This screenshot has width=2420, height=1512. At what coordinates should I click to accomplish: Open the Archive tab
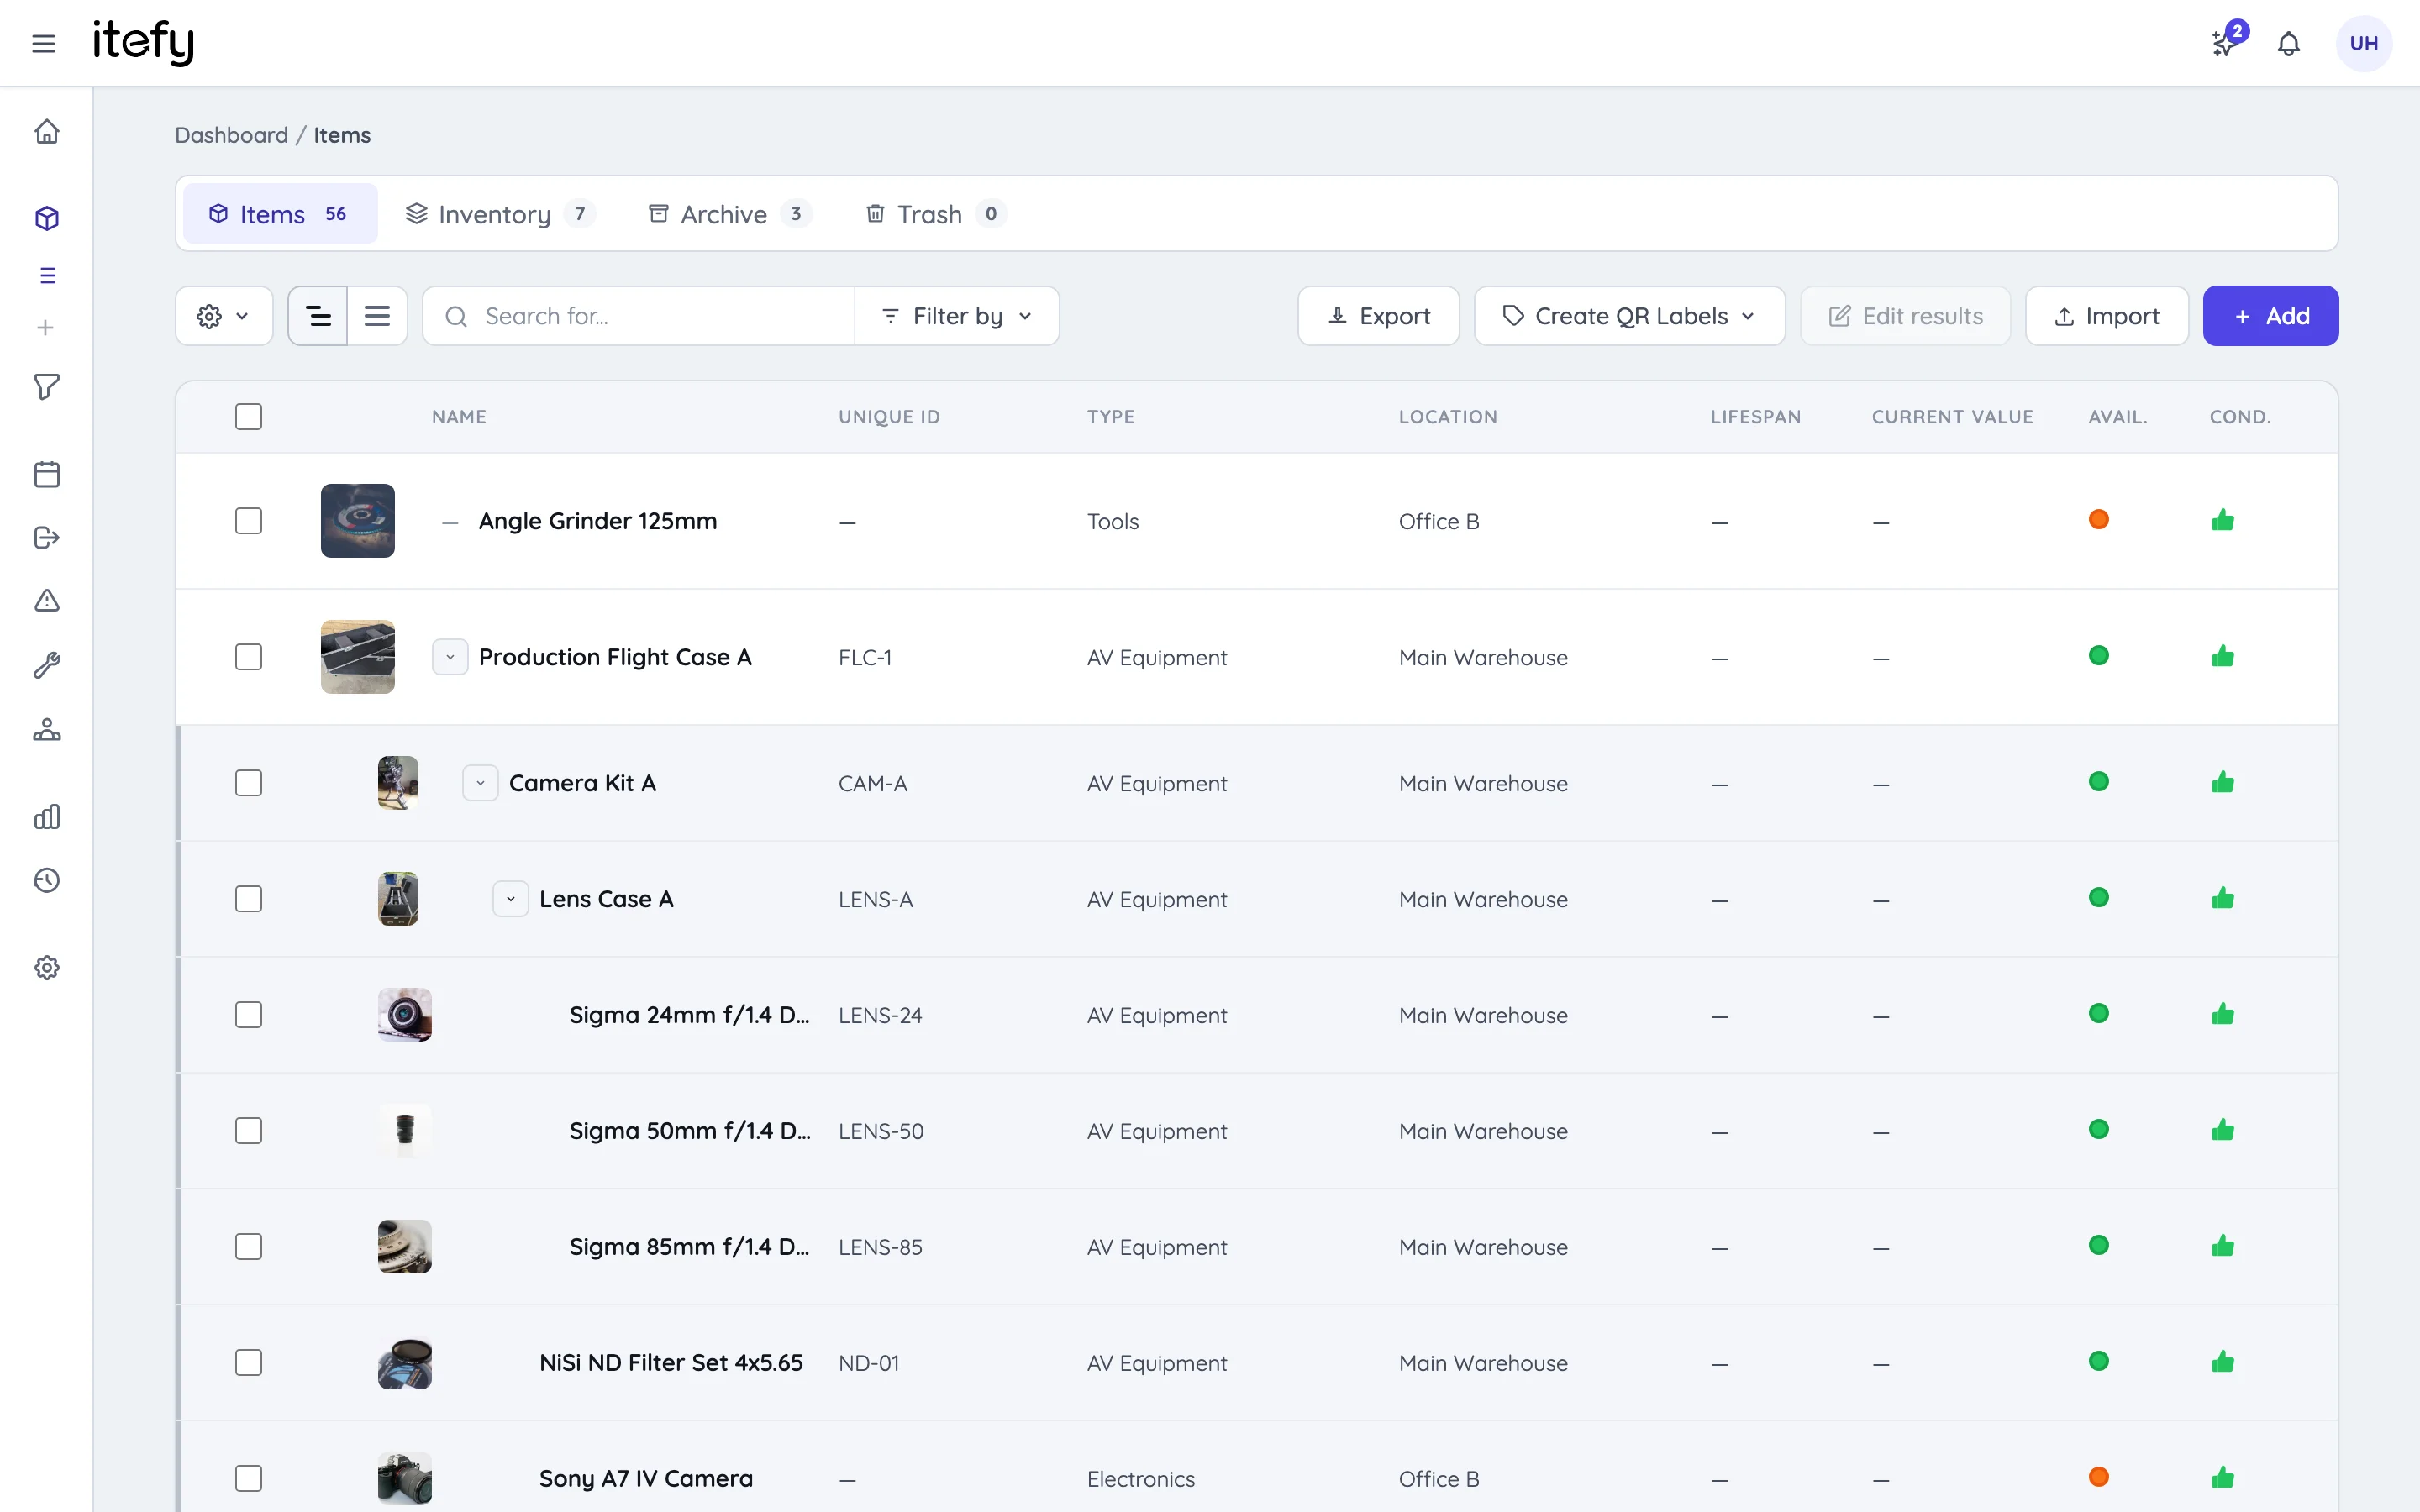(x=729, y=214)
